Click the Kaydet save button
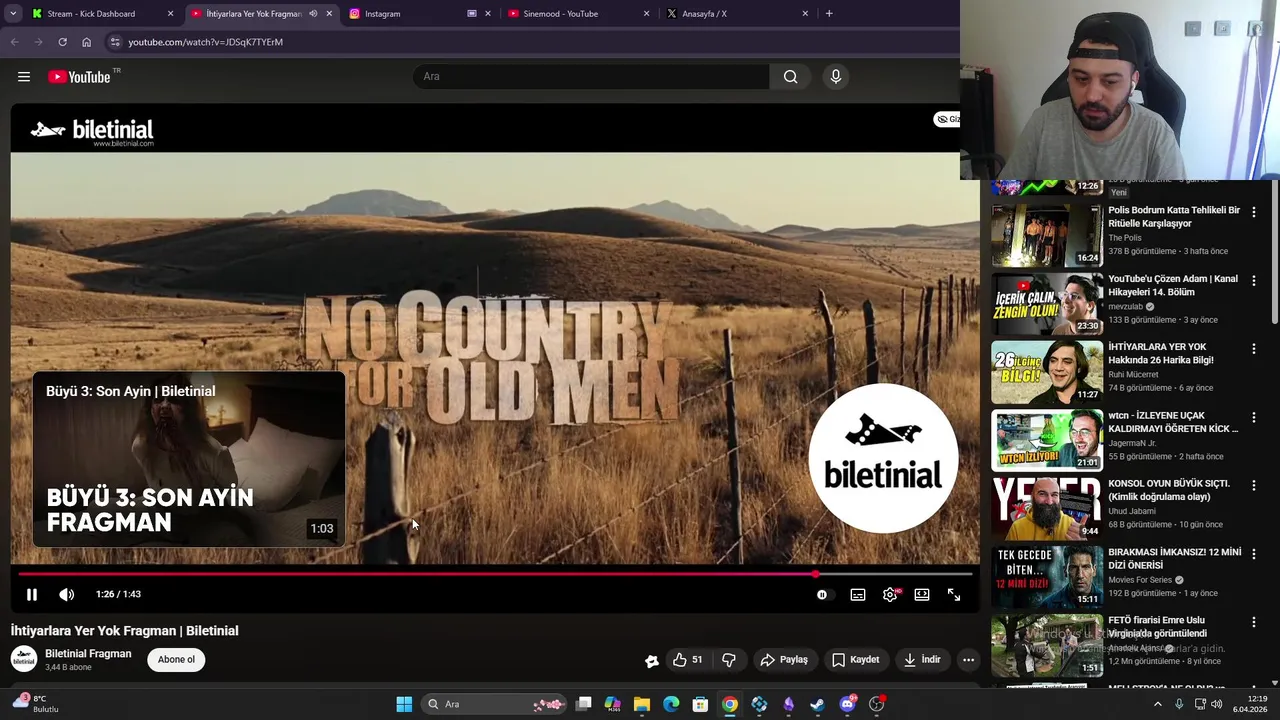The height and width of the screenshot is (720, 1280). (x=856, y=660)
